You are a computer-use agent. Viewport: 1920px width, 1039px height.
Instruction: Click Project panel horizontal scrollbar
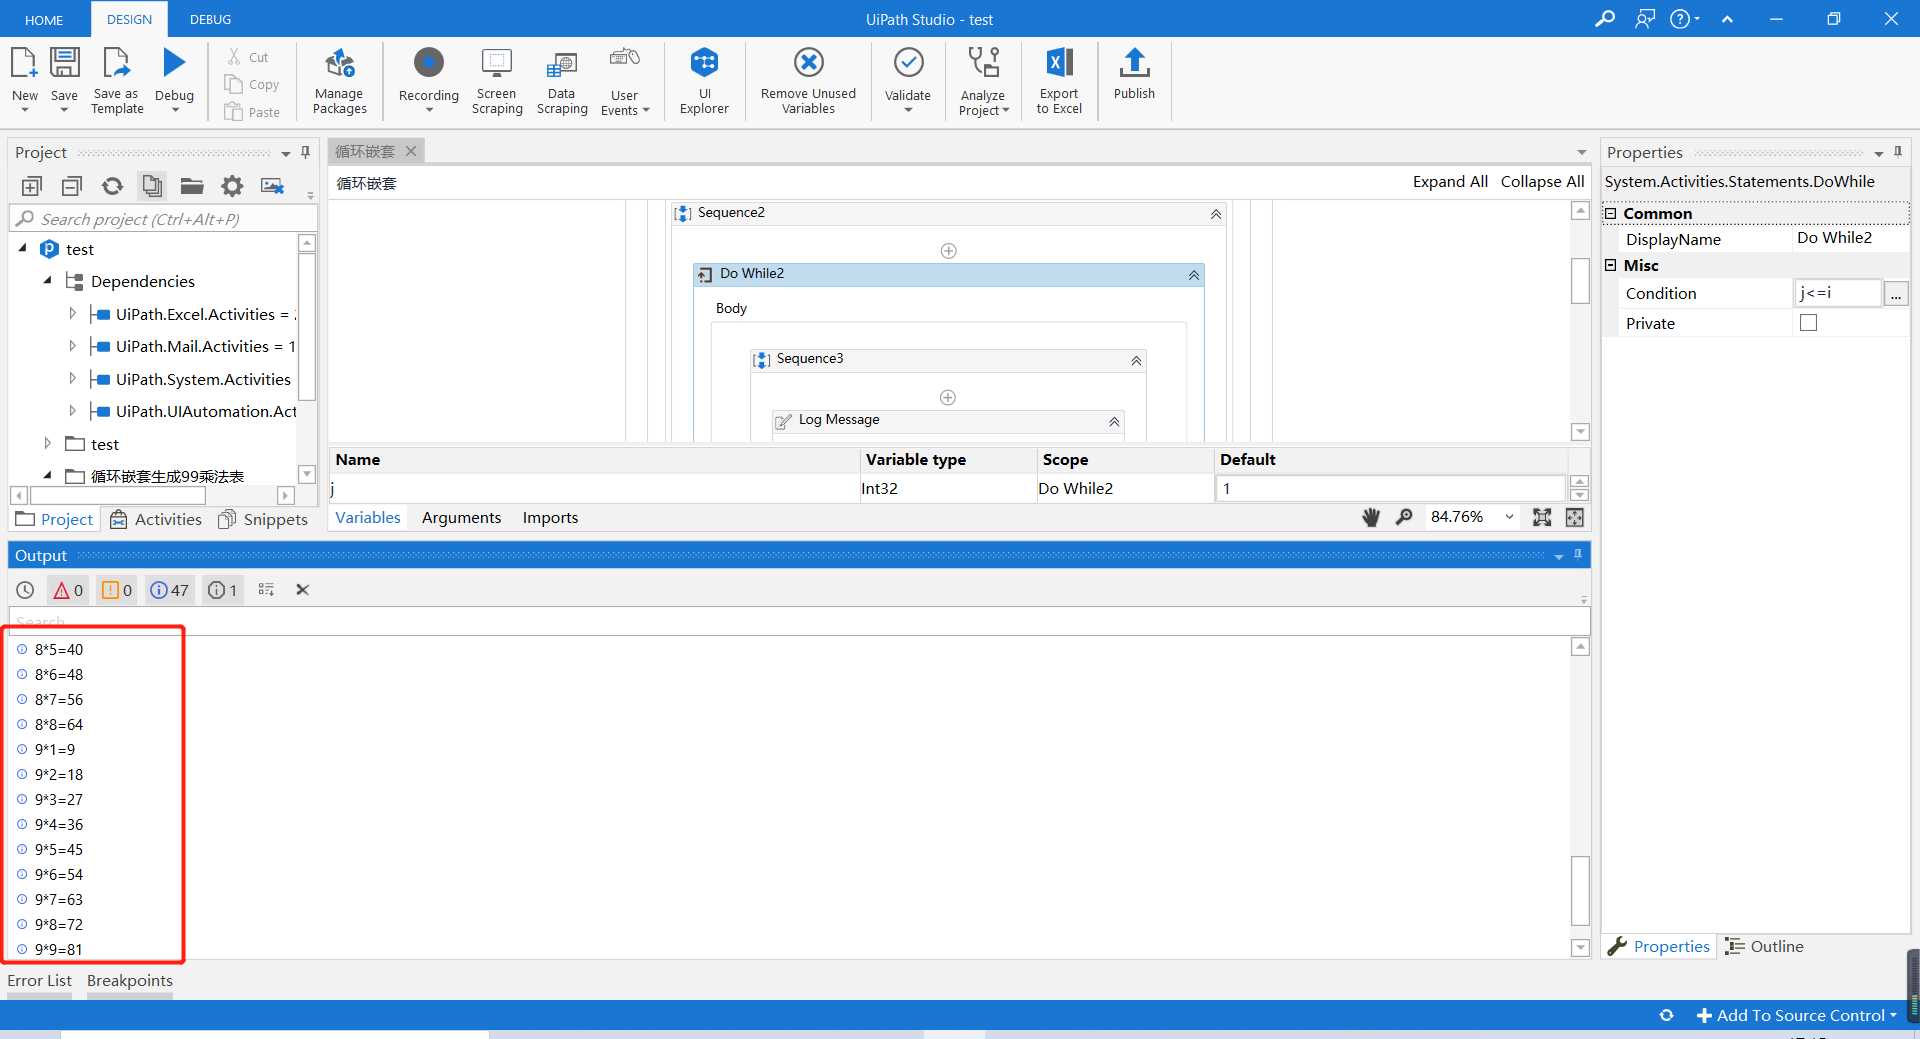click(118, 495)
